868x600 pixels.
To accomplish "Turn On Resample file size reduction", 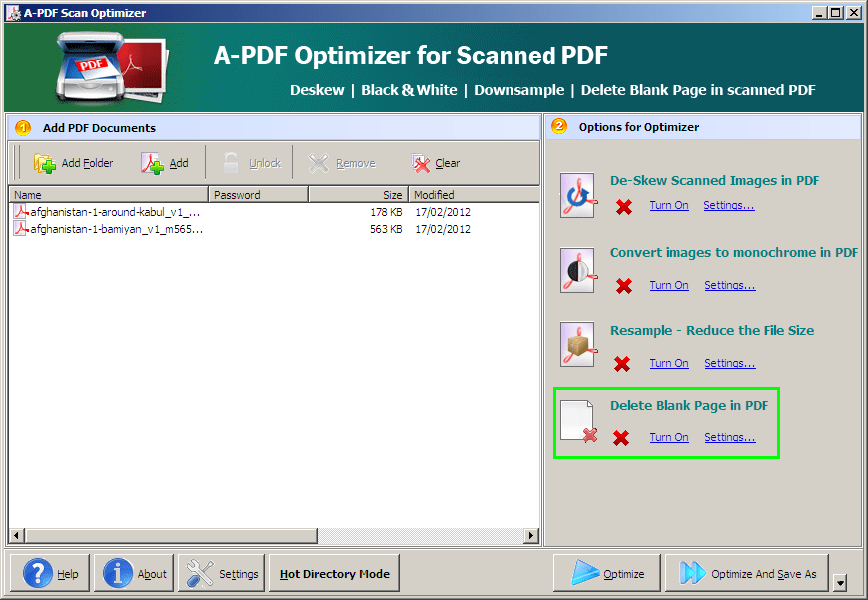I will point(669,363).
